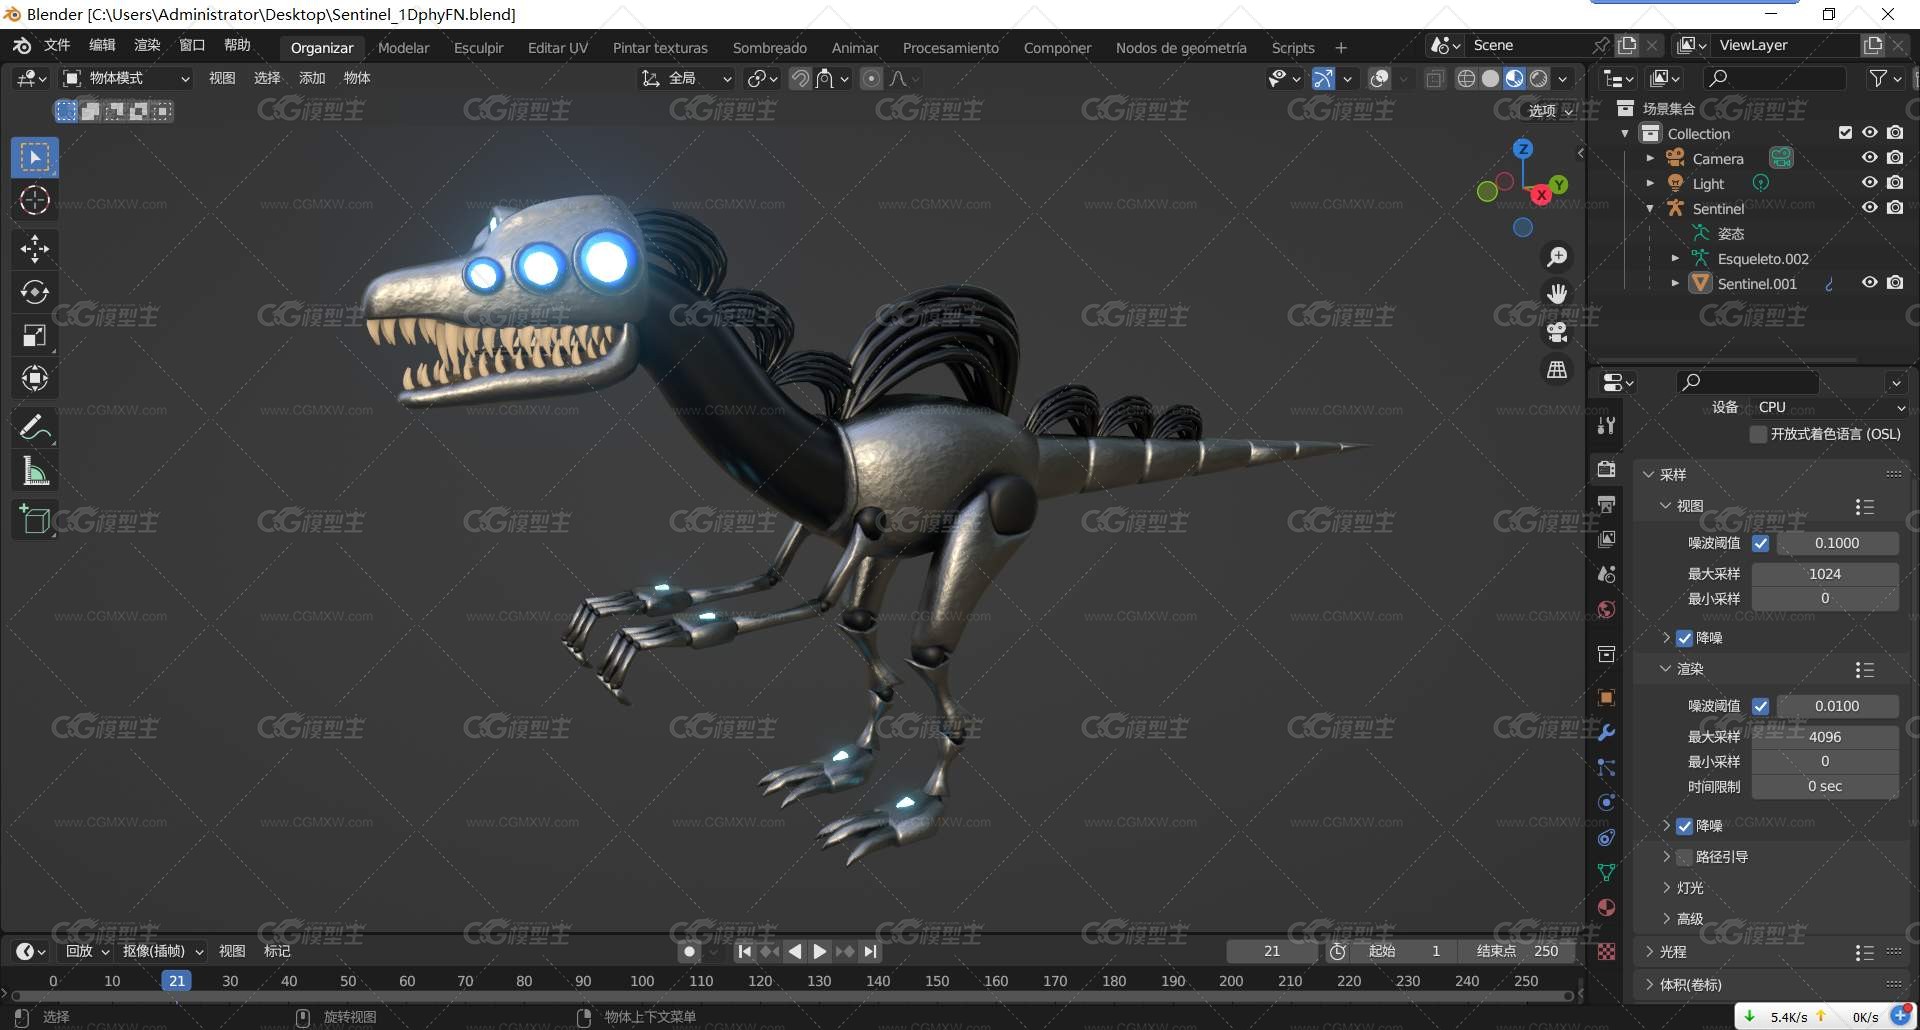Switch to rendered viewport shading
The image size is (1920, 1030).
tap(1539, 78)
